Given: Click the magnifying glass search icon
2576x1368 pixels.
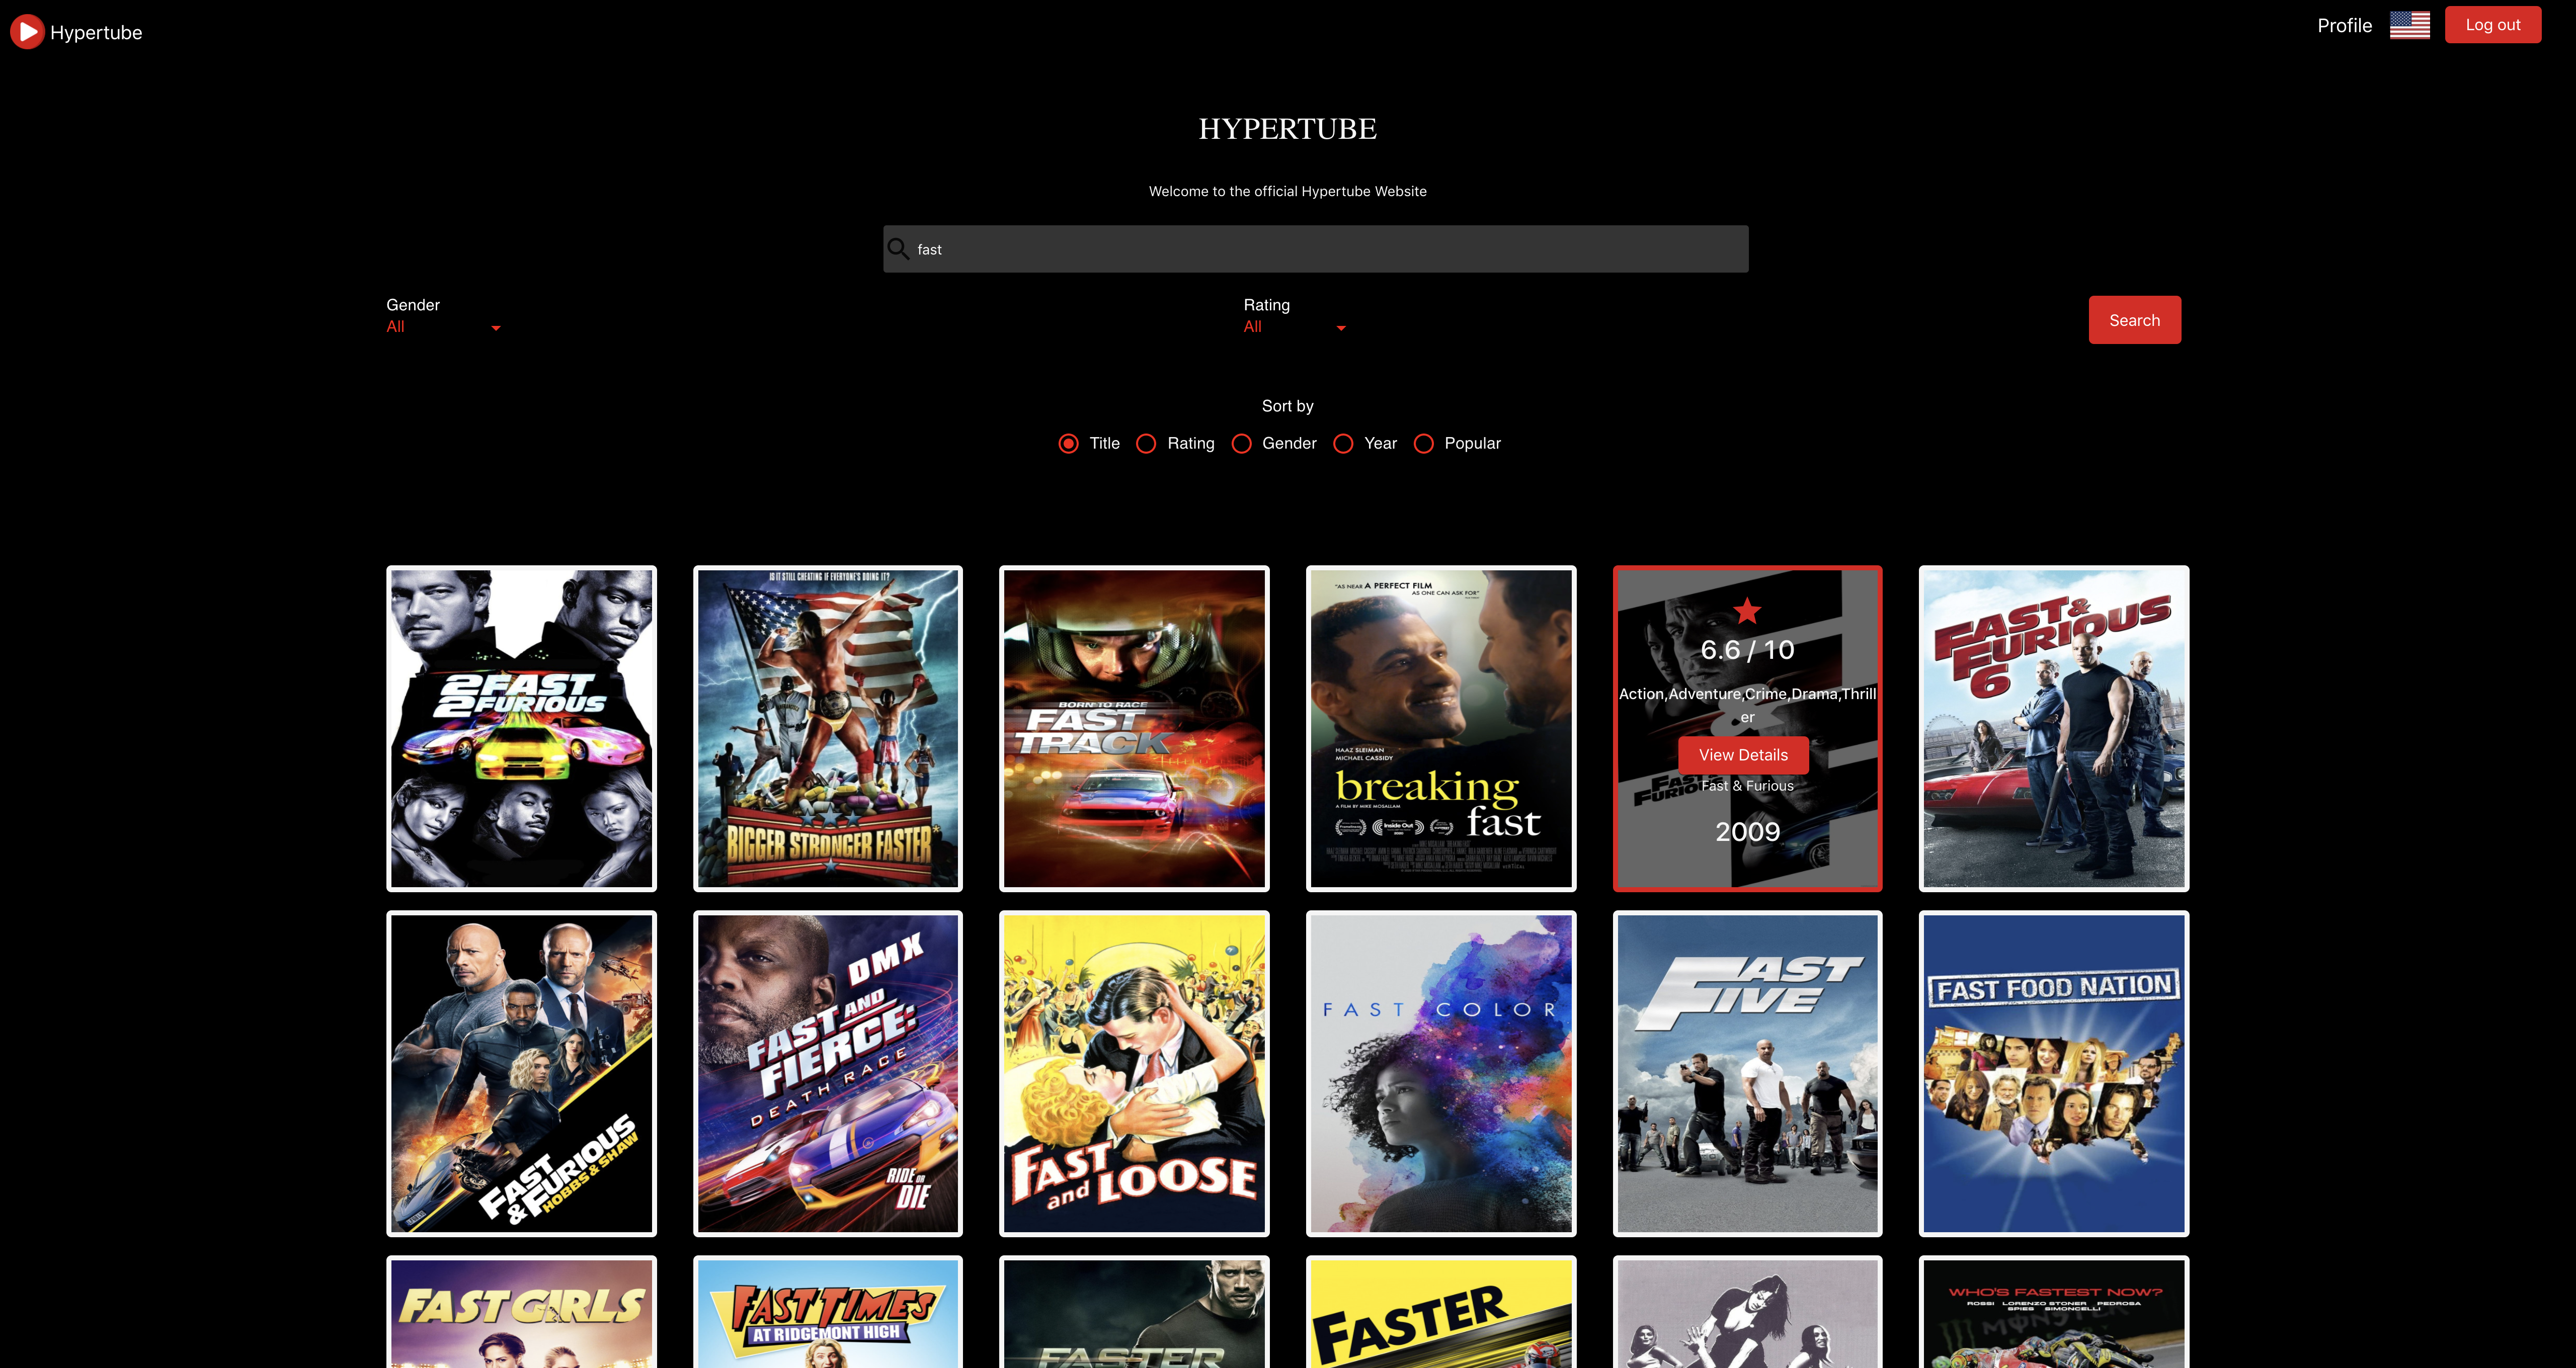Looking at the screenshot, I should tap(898, 249).
